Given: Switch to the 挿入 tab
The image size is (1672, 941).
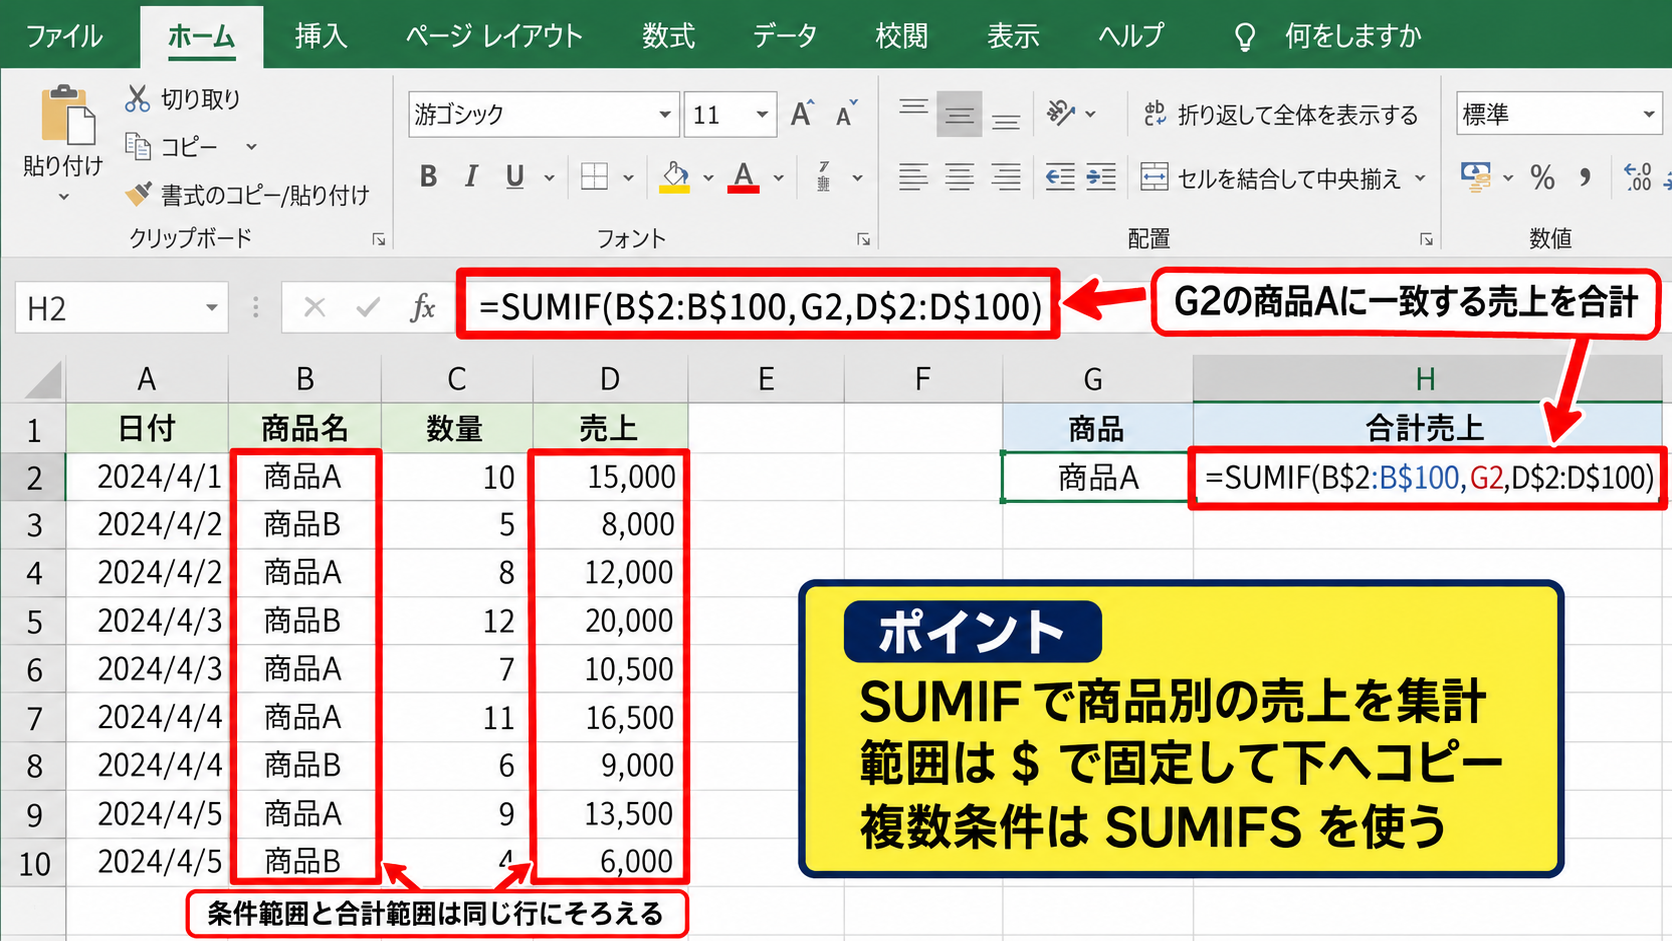Looking at the screenshot, I should pos(321,36).
